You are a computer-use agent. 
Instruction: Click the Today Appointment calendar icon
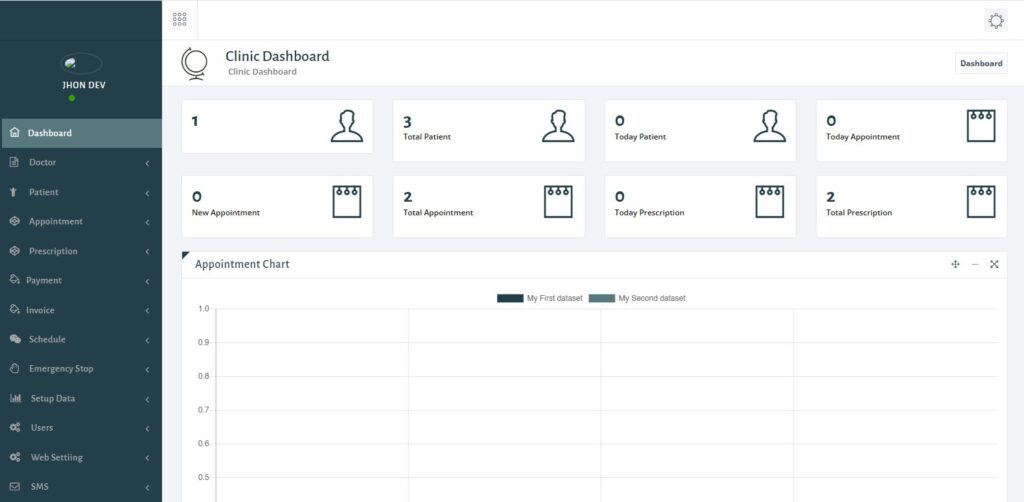coord(981,126)
